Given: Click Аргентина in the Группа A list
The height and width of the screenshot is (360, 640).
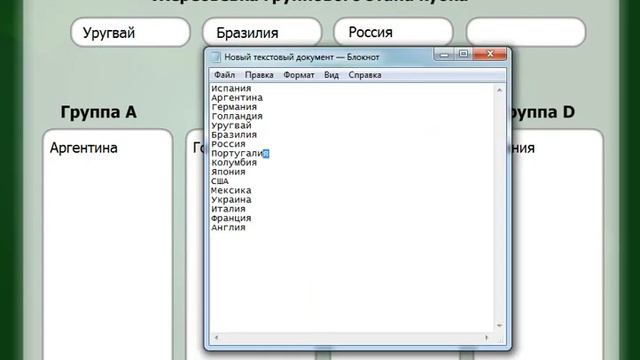Looking at the screenshot, I should pyautogui.click(x=84, y=148).
